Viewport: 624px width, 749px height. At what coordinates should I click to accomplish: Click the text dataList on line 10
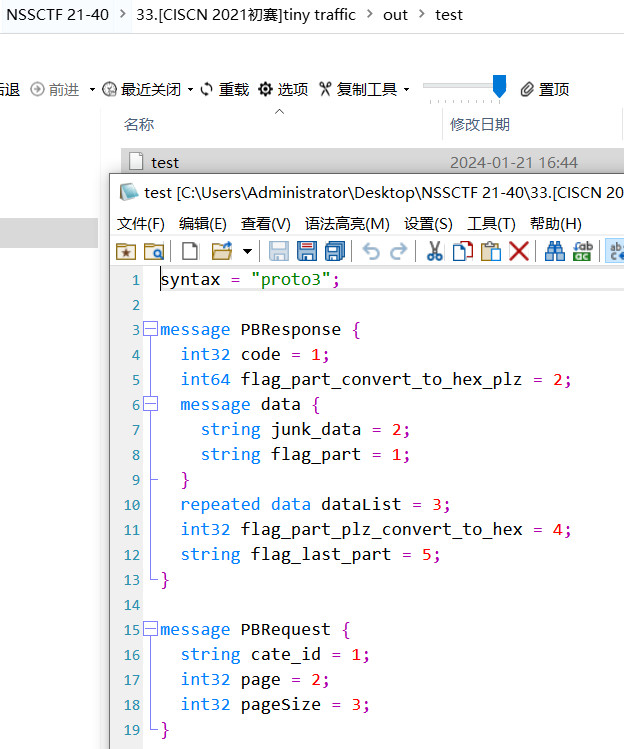coord(361,504)
